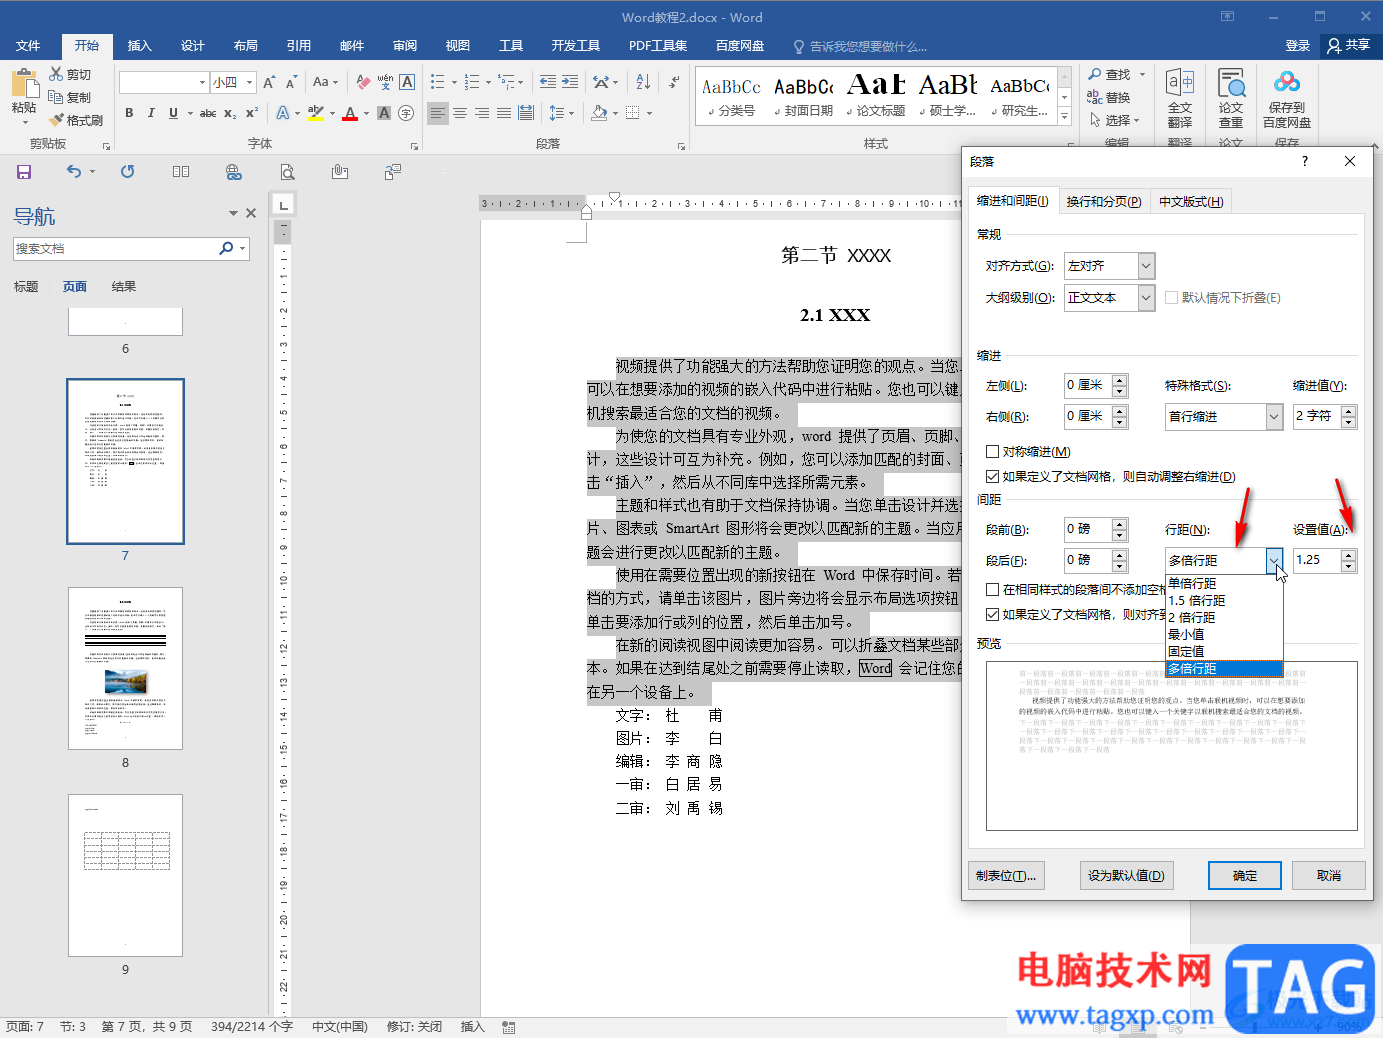
Task: Select page 8 thumbnail
Action: (125, 668)
